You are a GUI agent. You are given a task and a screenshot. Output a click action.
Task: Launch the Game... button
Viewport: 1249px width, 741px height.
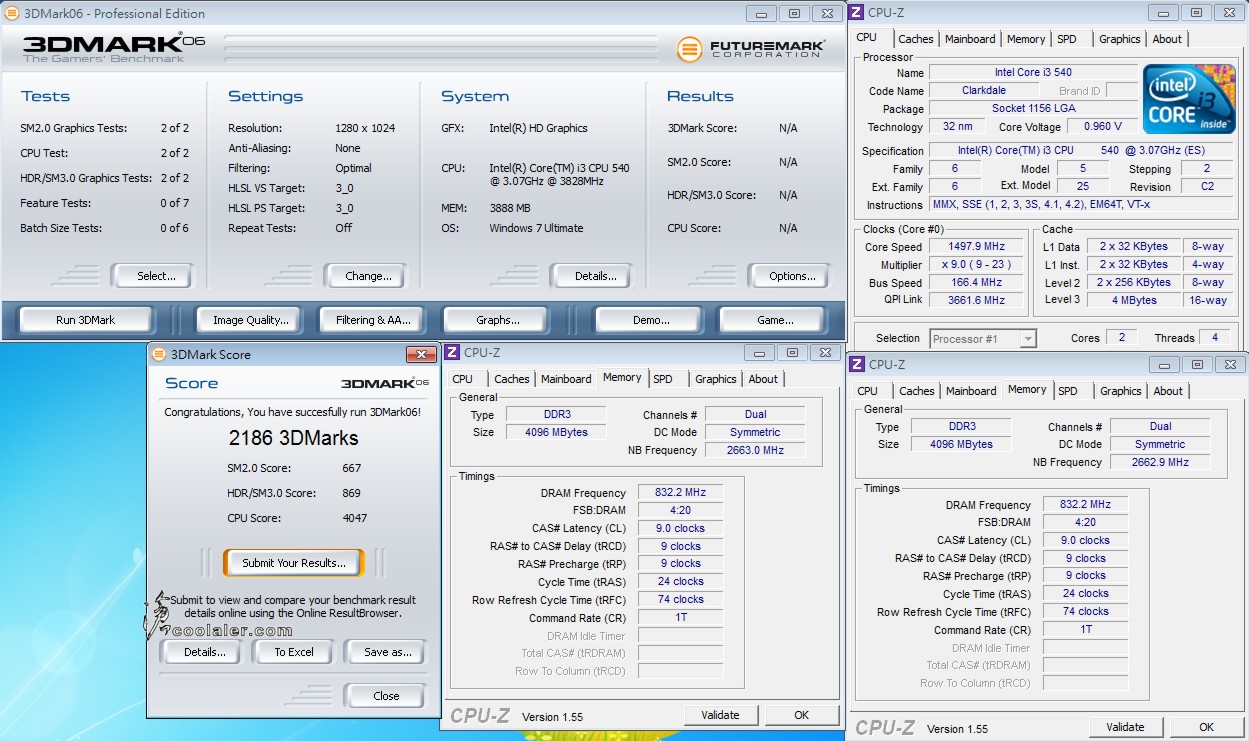point(775,320)
